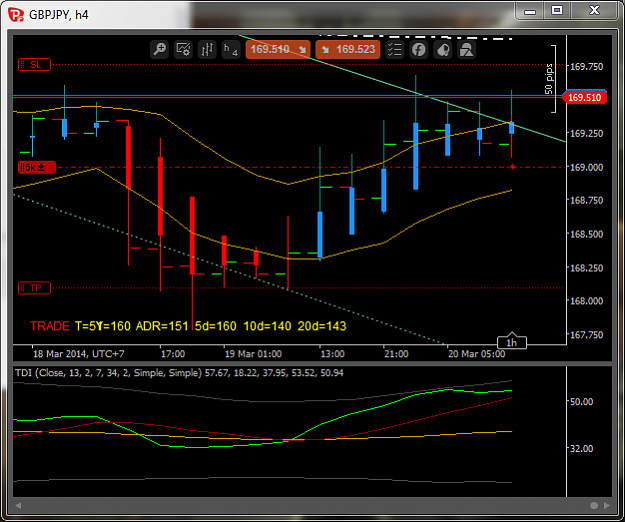Close the GBPJPY chart window
Viewport: 625px width, 522px height.
coord(594,10)
